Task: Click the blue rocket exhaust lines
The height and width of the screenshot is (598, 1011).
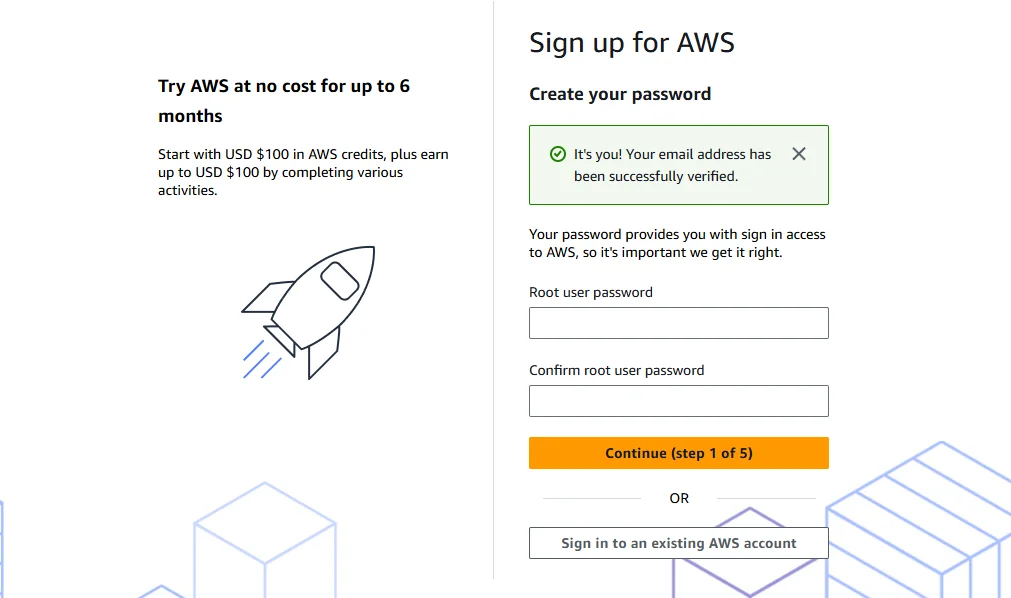Action: [x=260, y=360]
